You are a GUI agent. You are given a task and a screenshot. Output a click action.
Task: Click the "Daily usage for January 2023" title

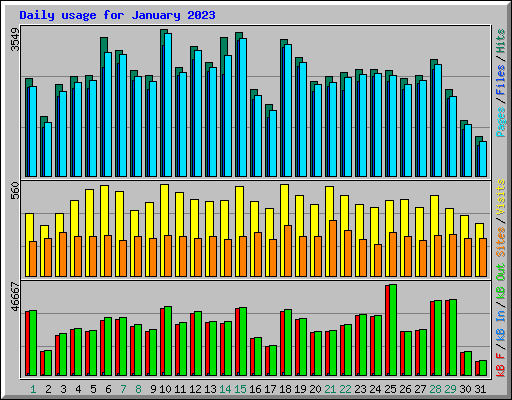click(117, 15)
